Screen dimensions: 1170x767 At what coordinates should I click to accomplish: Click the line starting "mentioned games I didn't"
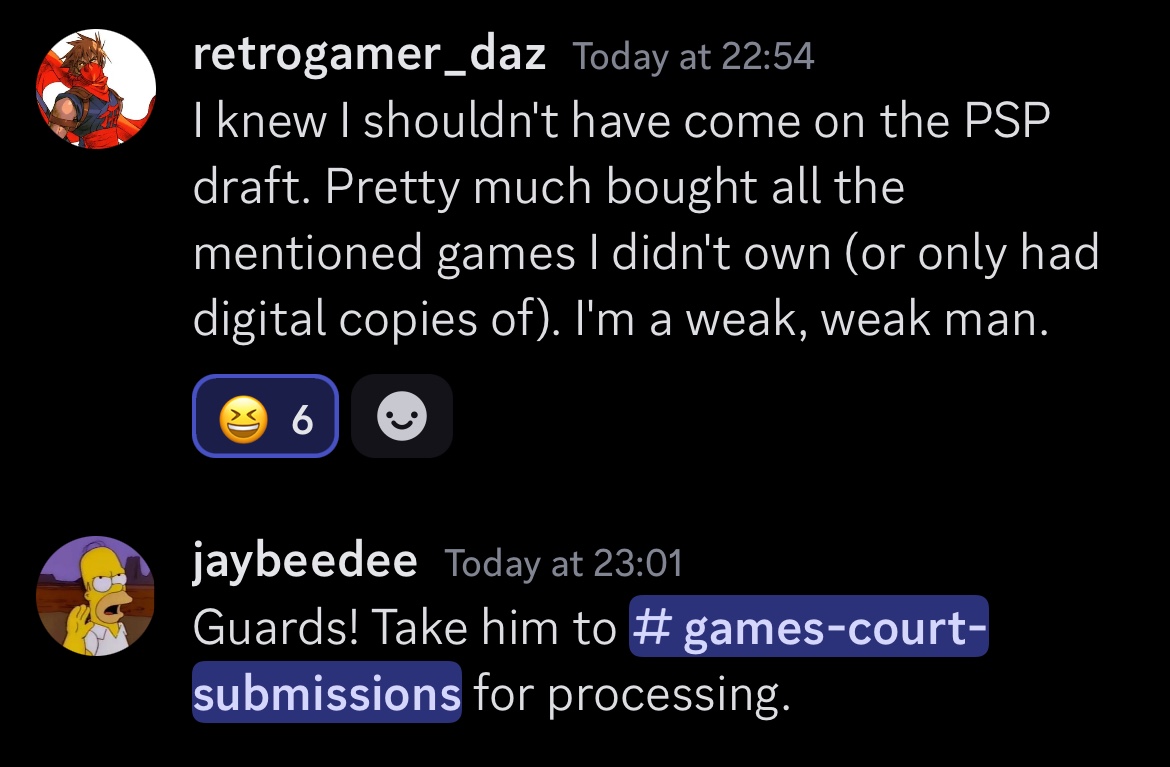[645, 253]
